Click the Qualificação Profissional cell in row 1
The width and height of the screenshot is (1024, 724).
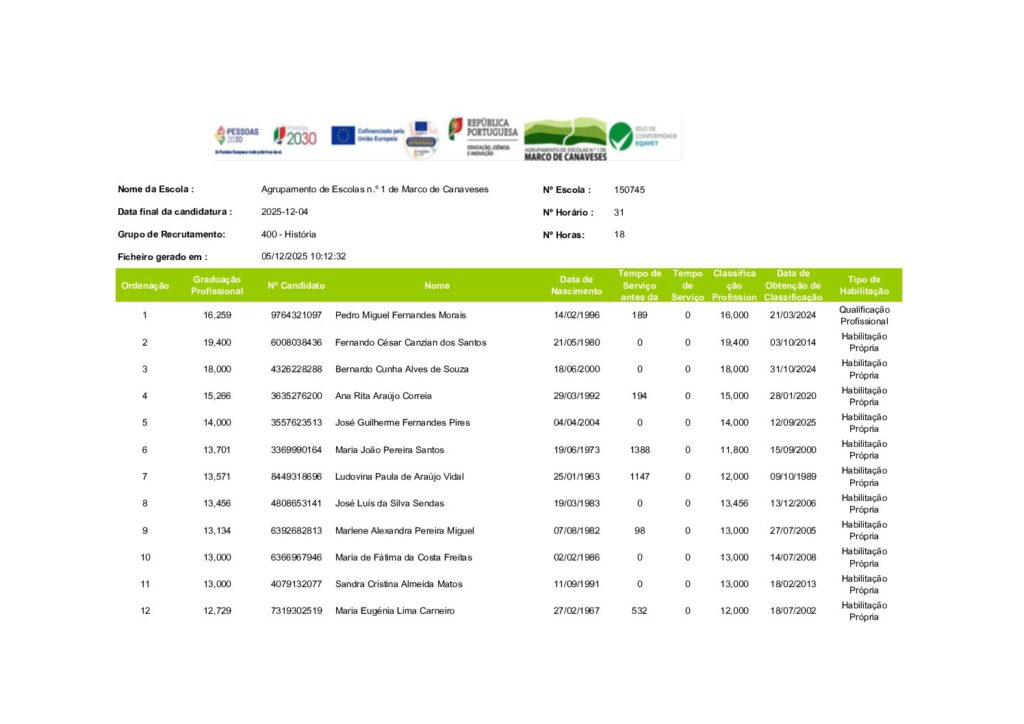[x=864, y=316]
